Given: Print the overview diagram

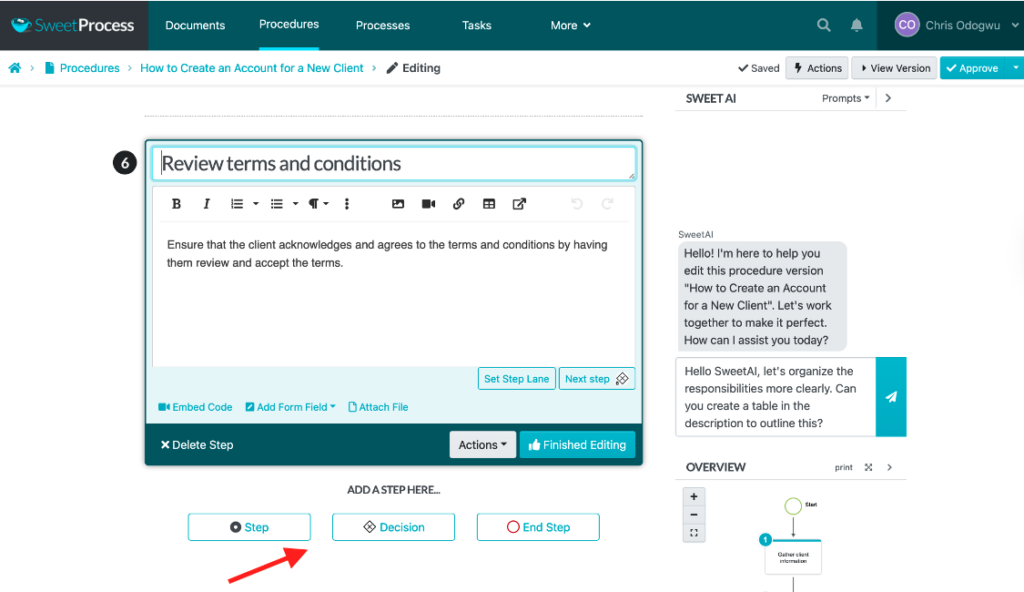Looking at the screenshot, I should pos(843,467).
